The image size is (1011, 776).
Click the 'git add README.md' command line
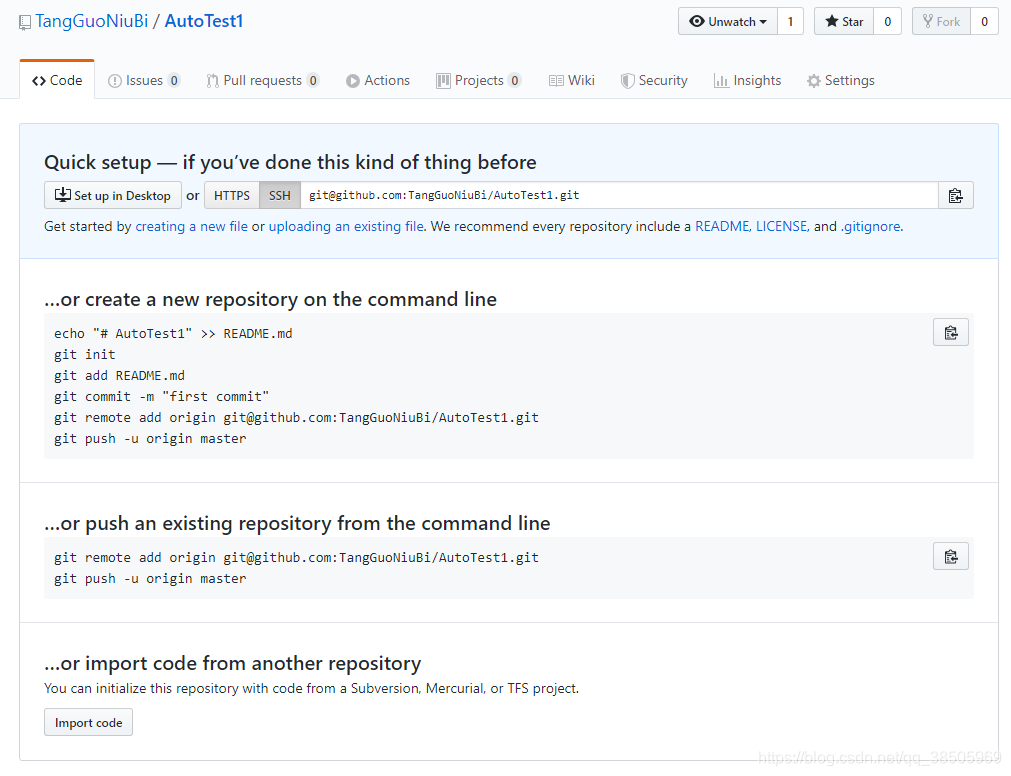119,376
